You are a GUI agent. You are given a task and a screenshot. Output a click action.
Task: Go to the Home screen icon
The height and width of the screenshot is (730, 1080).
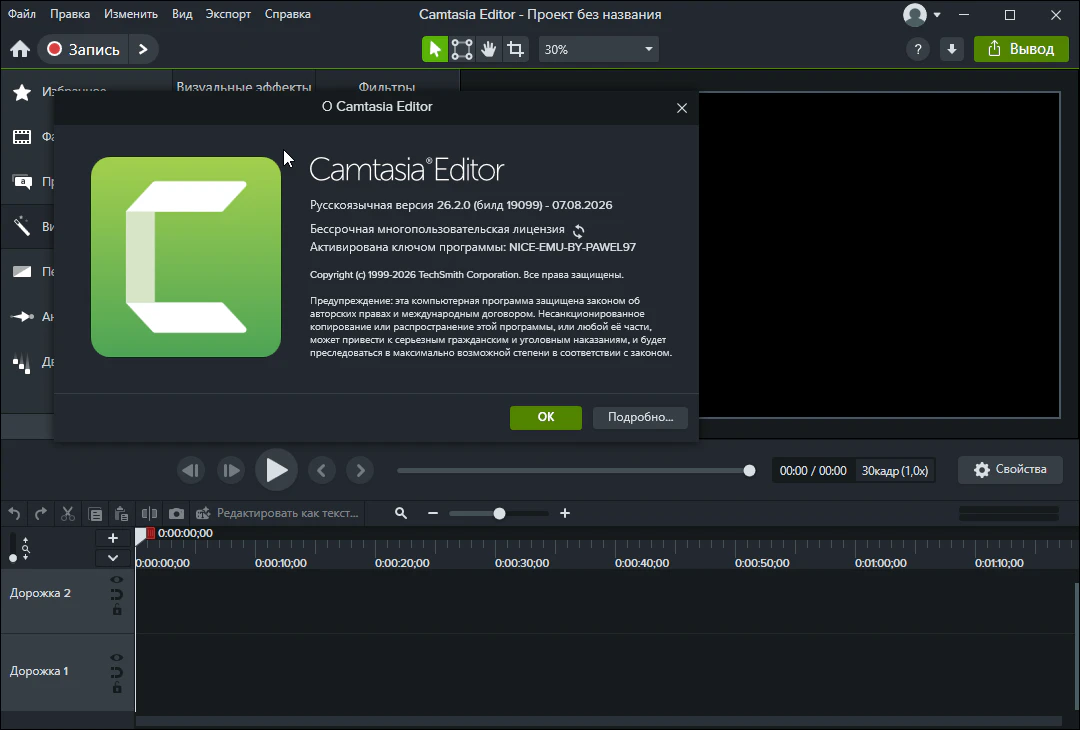point(20,49)
